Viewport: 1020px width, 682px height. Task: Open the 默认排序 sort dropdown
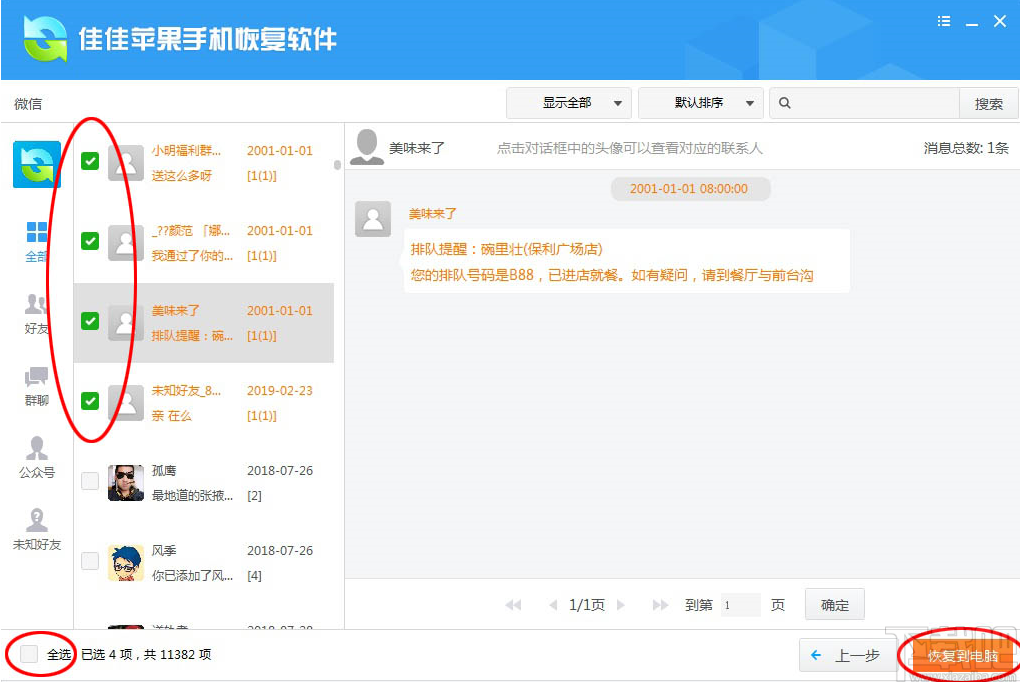[x=701, y=103]
